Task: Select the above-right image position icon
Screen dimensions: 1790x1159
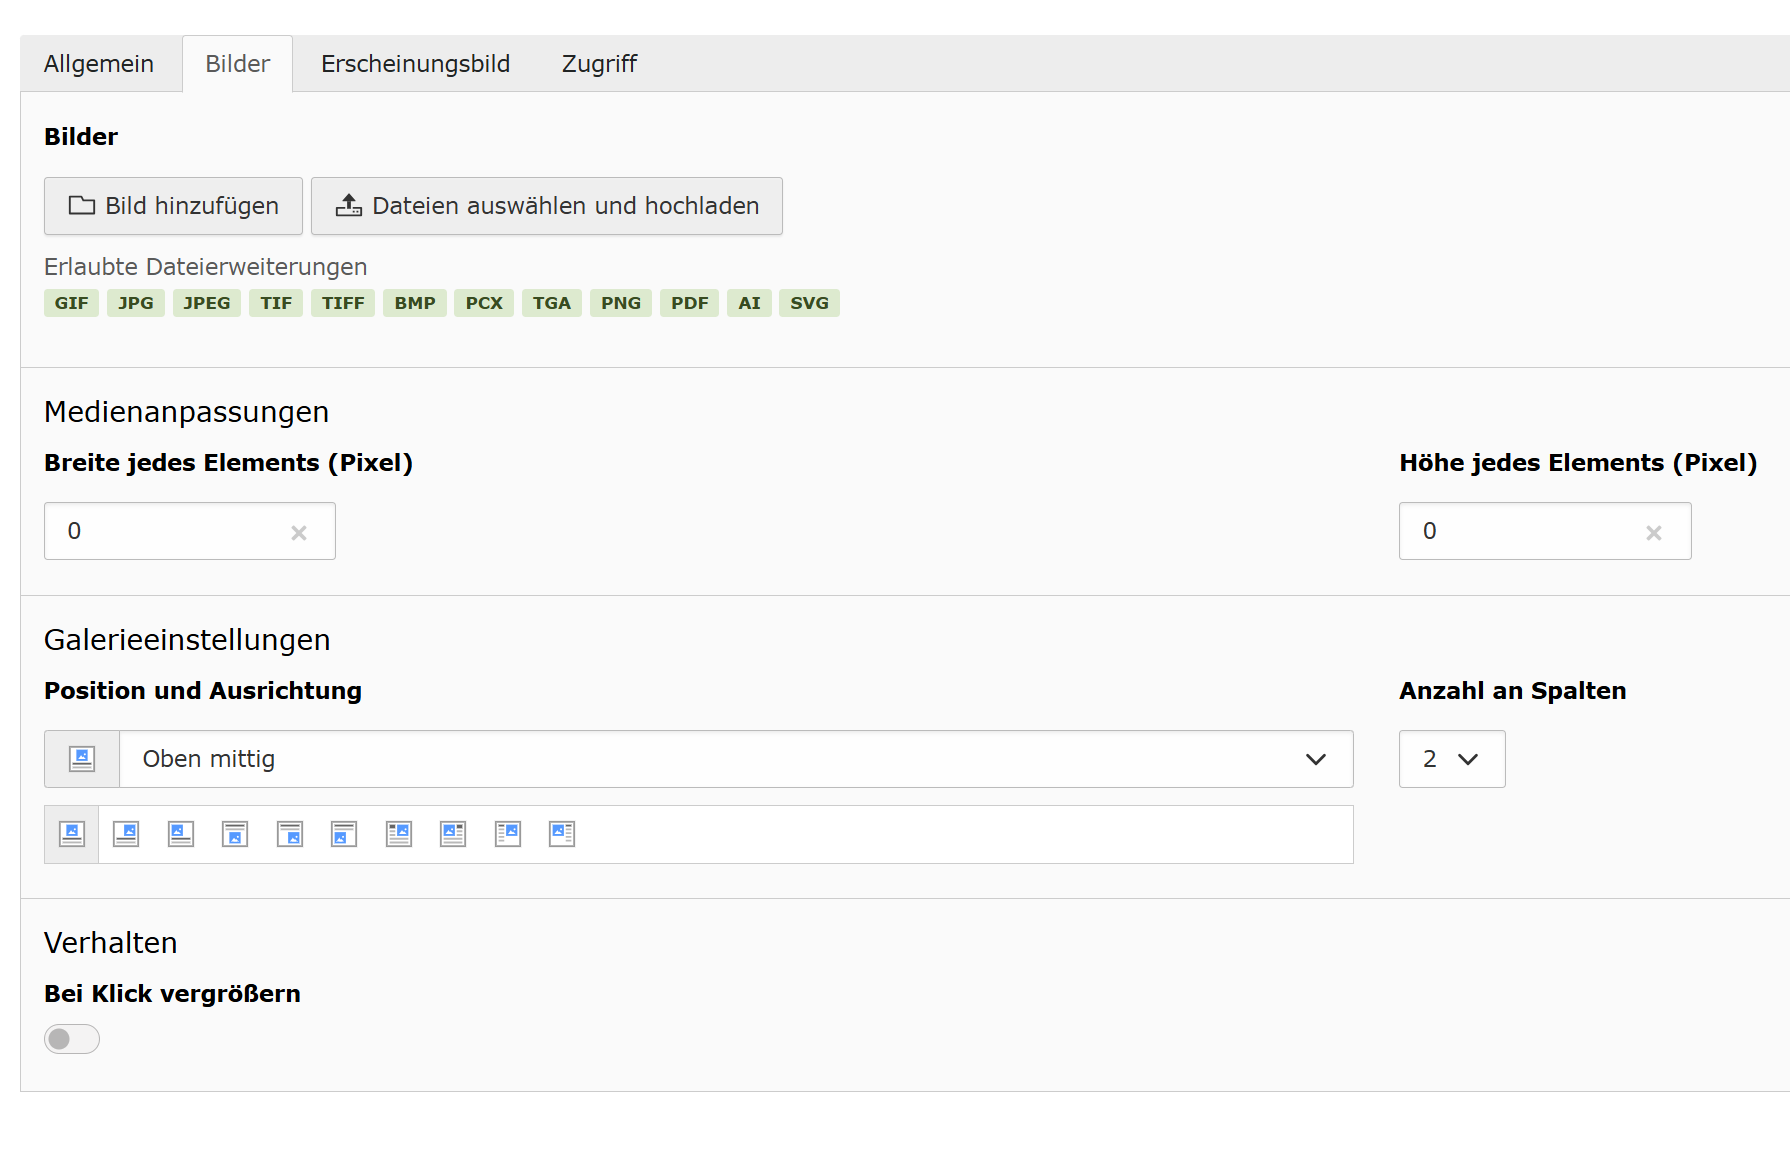Action: pyautogui.click(x=126, y=834)
